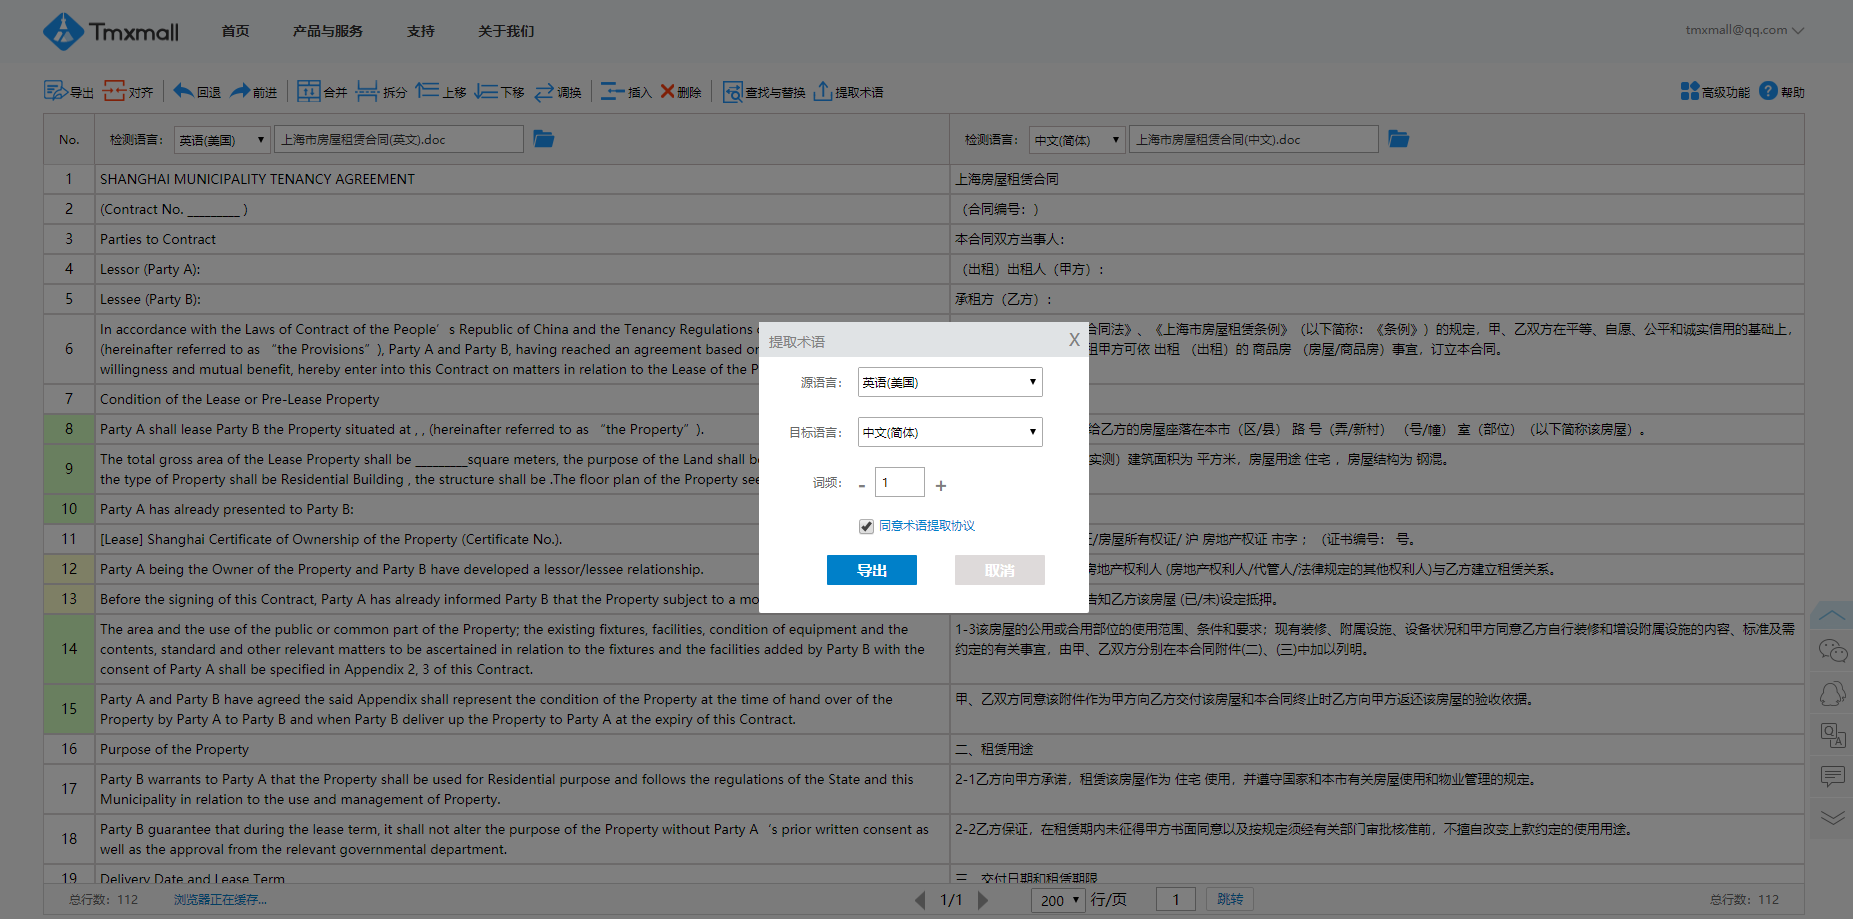The image size is (1853, 919).
Task: Open 源语言 dropdown in dialog
Action: coord(950,382)
